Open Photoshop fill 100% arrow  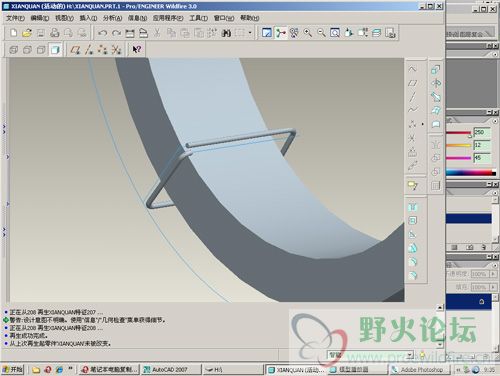pyautogui.click(x=492, y=287)
